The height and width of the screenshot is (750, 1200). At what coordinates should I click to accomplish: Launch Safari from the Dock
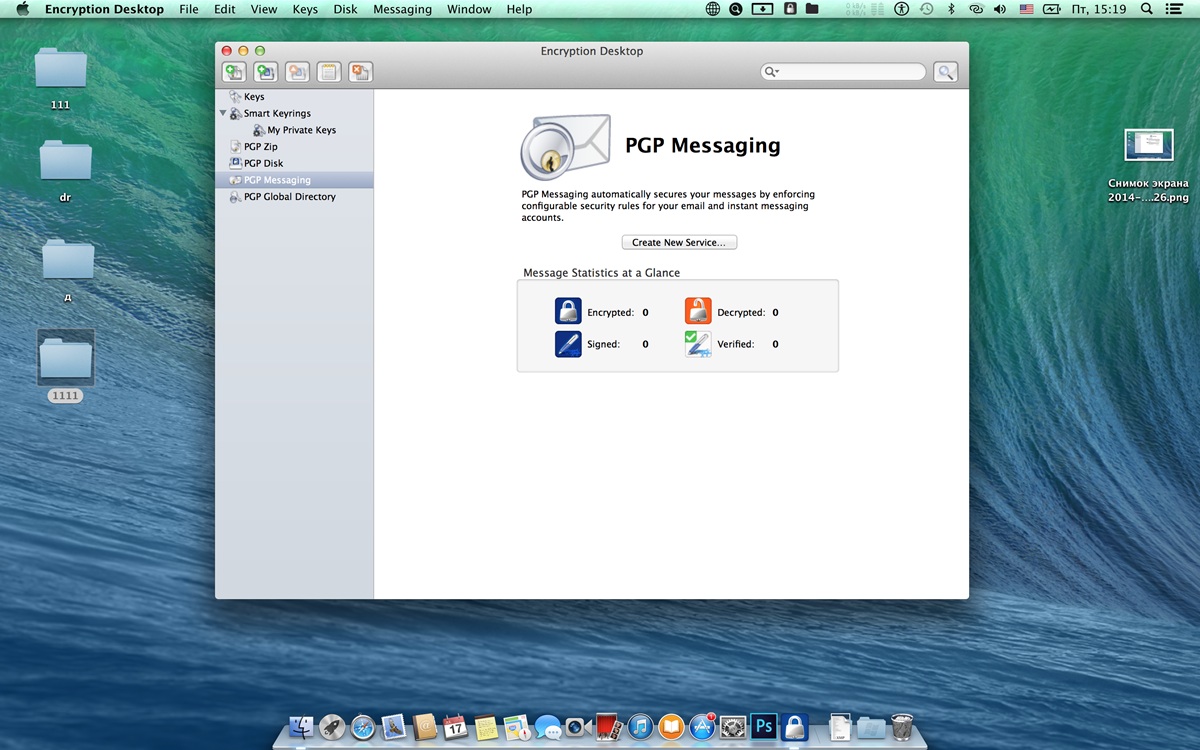tap(363, 727)
